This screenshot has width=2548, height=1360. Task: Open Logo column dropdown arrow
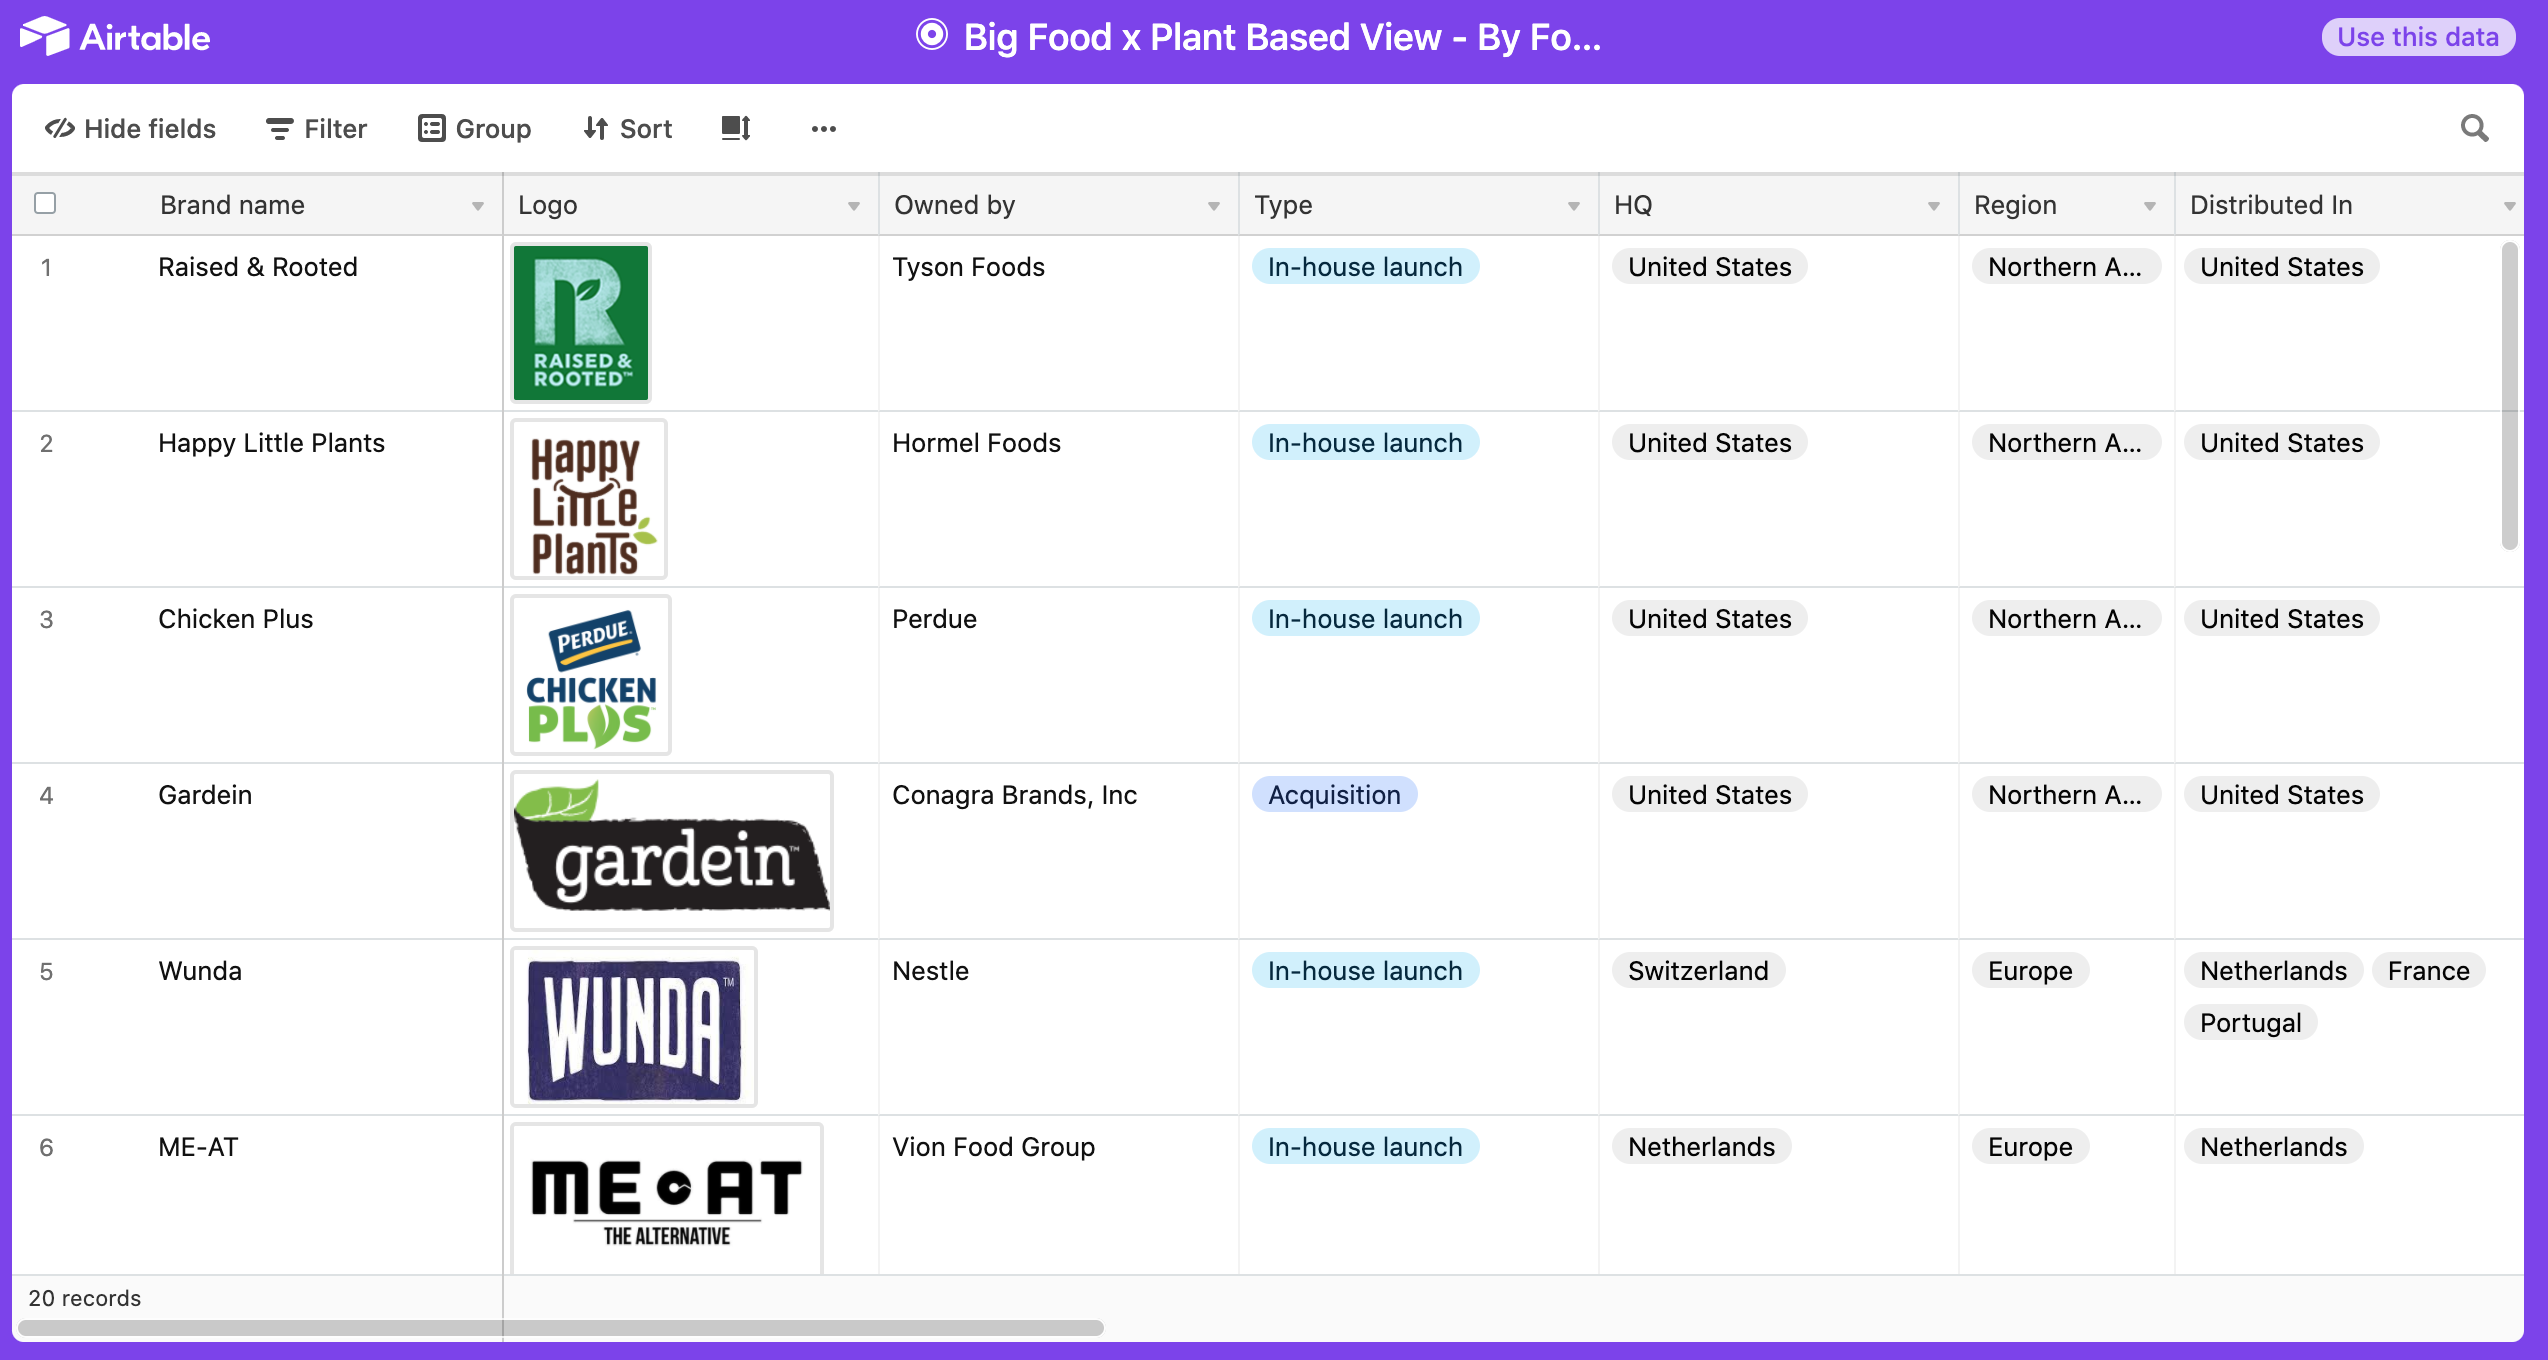coord(854,206)
